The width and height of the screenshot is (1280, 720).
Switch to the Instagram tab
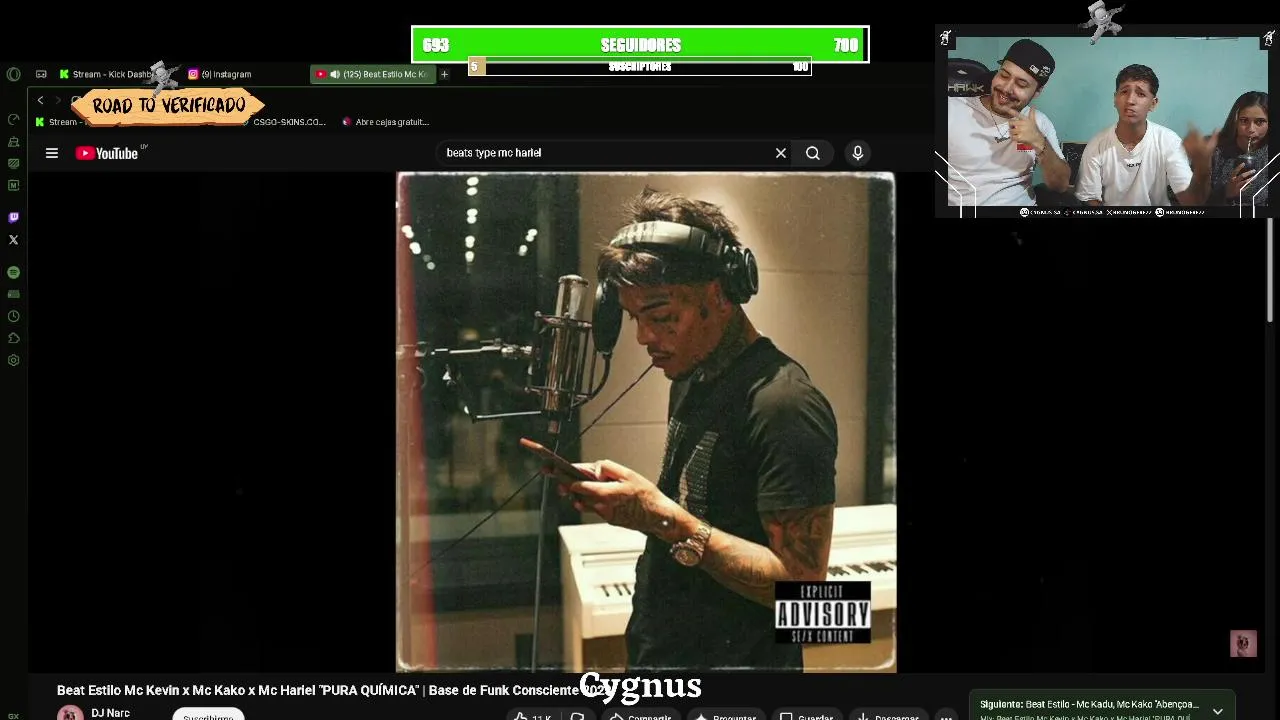click(220, 74)
